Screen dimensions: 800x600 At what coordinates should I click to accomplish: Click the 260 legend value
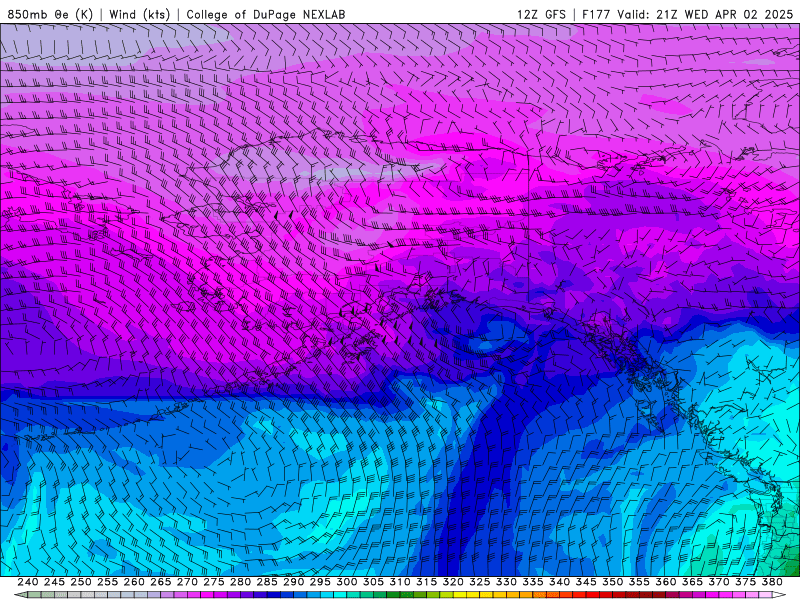134,582
